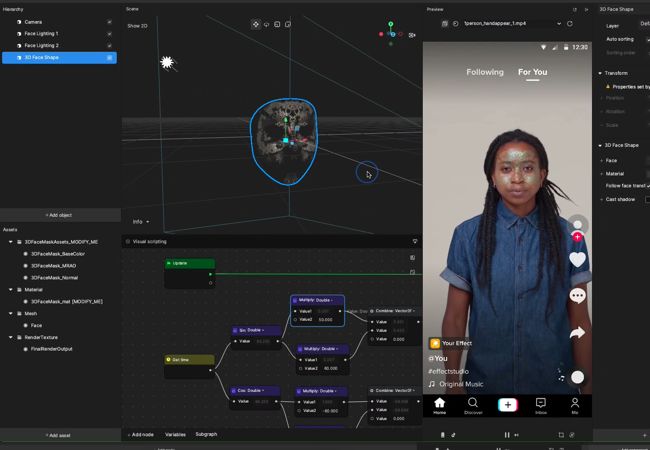This screenshot has width=650, height=450.
Task: Collapse the Transform section in Inspector
Action: [600, 73]
